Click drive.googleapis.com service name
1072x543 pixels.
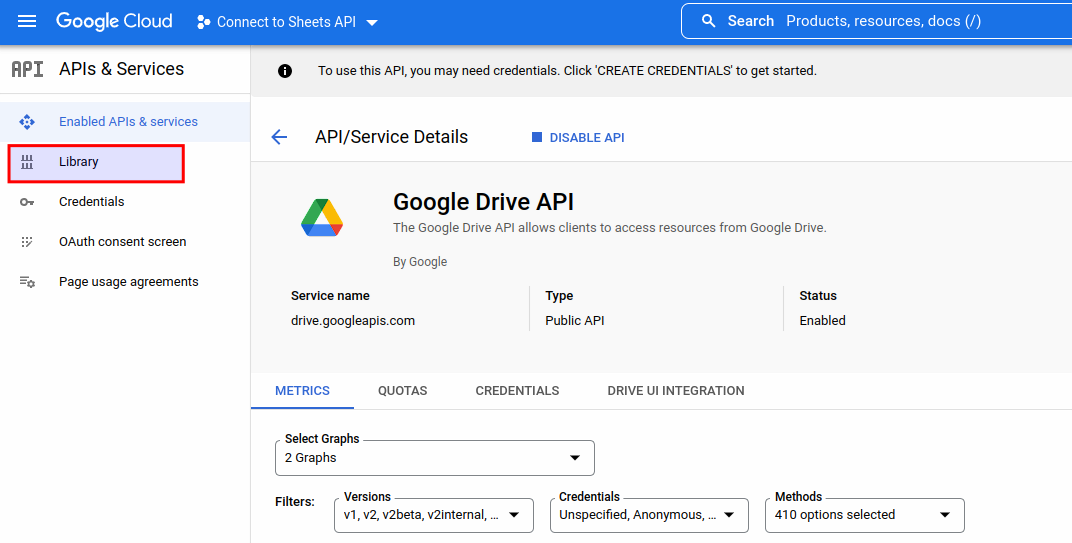tap(353, 321)
